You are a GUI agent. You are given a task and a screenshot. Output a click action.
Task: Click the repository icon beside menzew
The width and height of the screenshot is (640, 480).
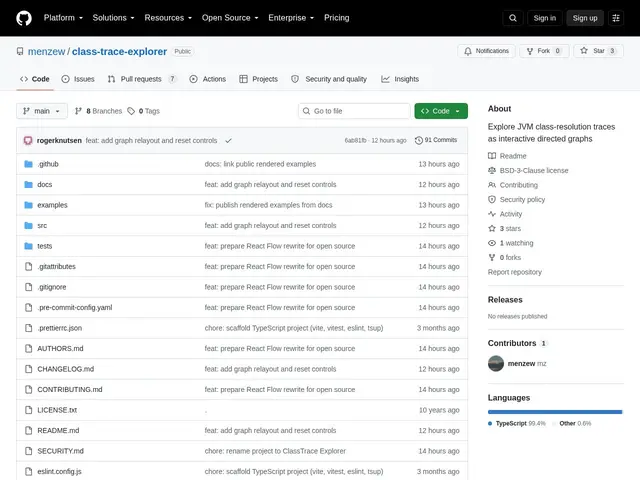tap(20, 51)
